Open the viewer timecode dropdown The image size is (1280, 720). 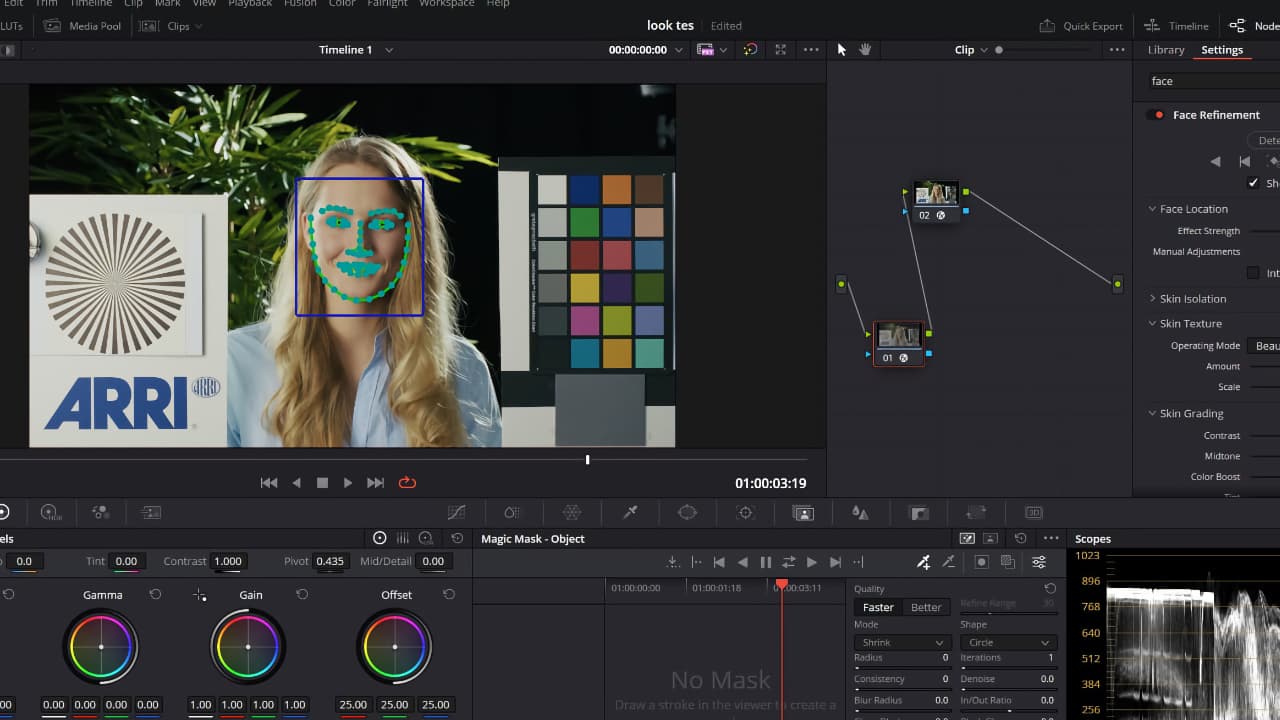click(x=679, y=50)
